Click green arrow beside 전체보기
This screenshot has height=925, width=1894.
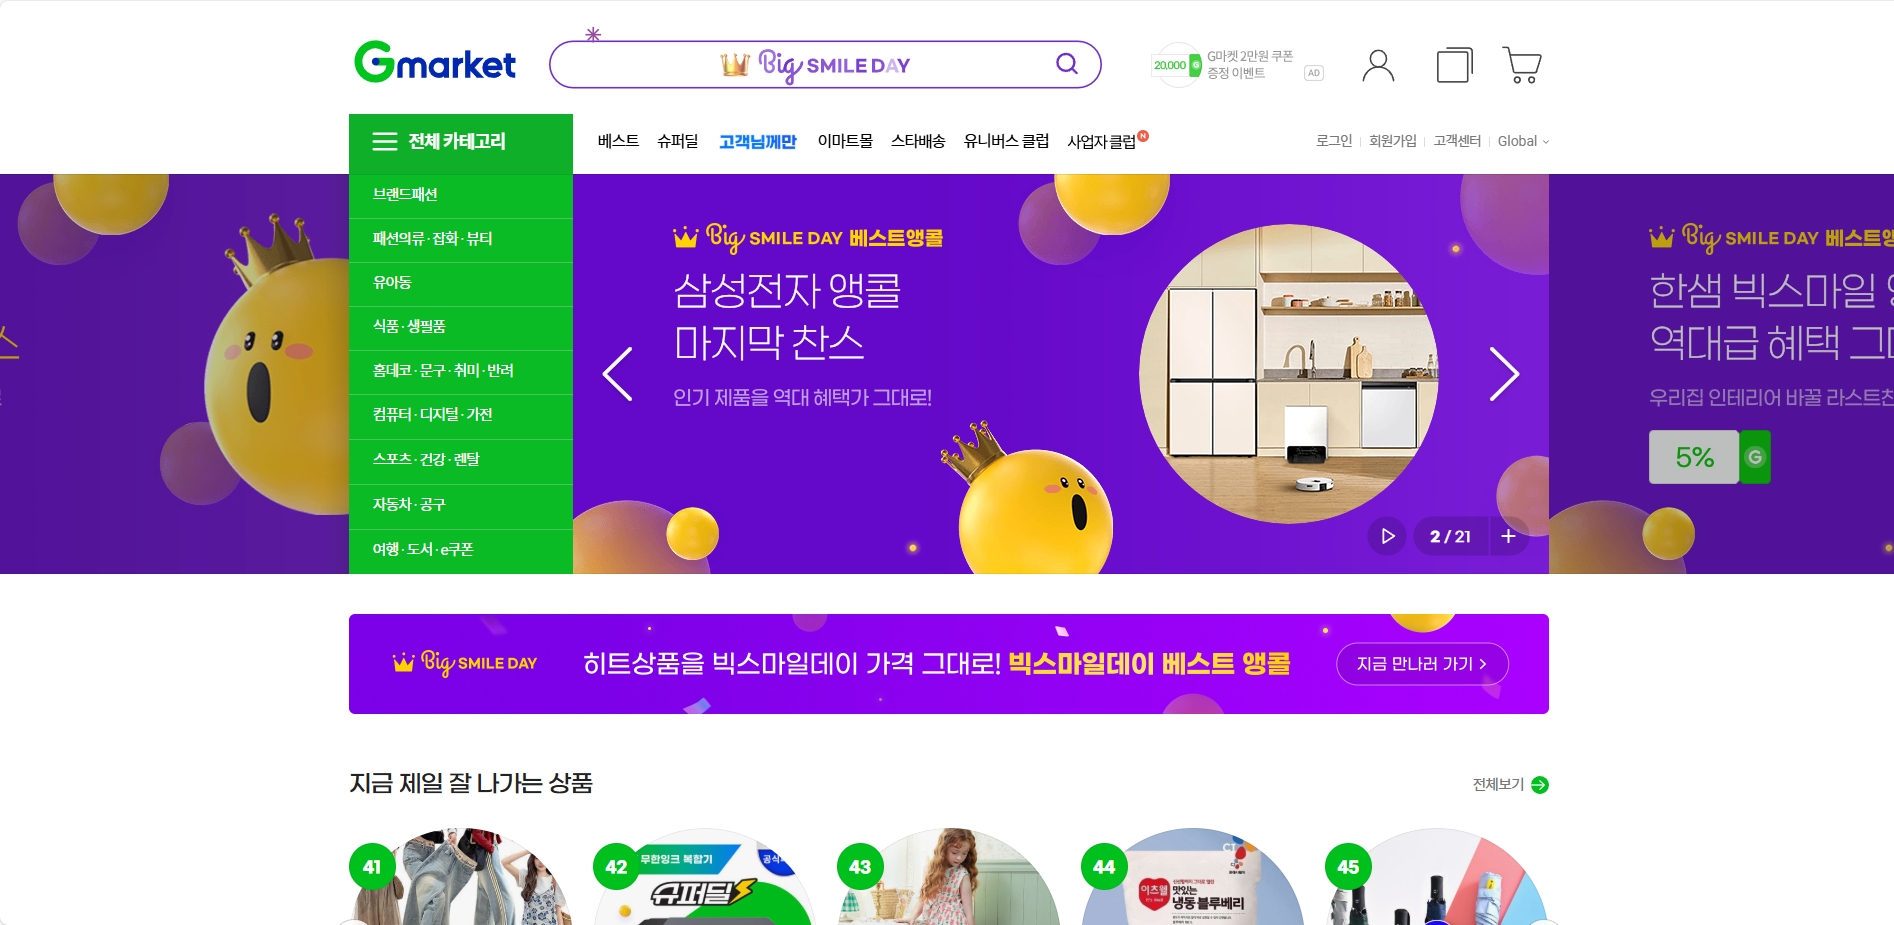1540,785
